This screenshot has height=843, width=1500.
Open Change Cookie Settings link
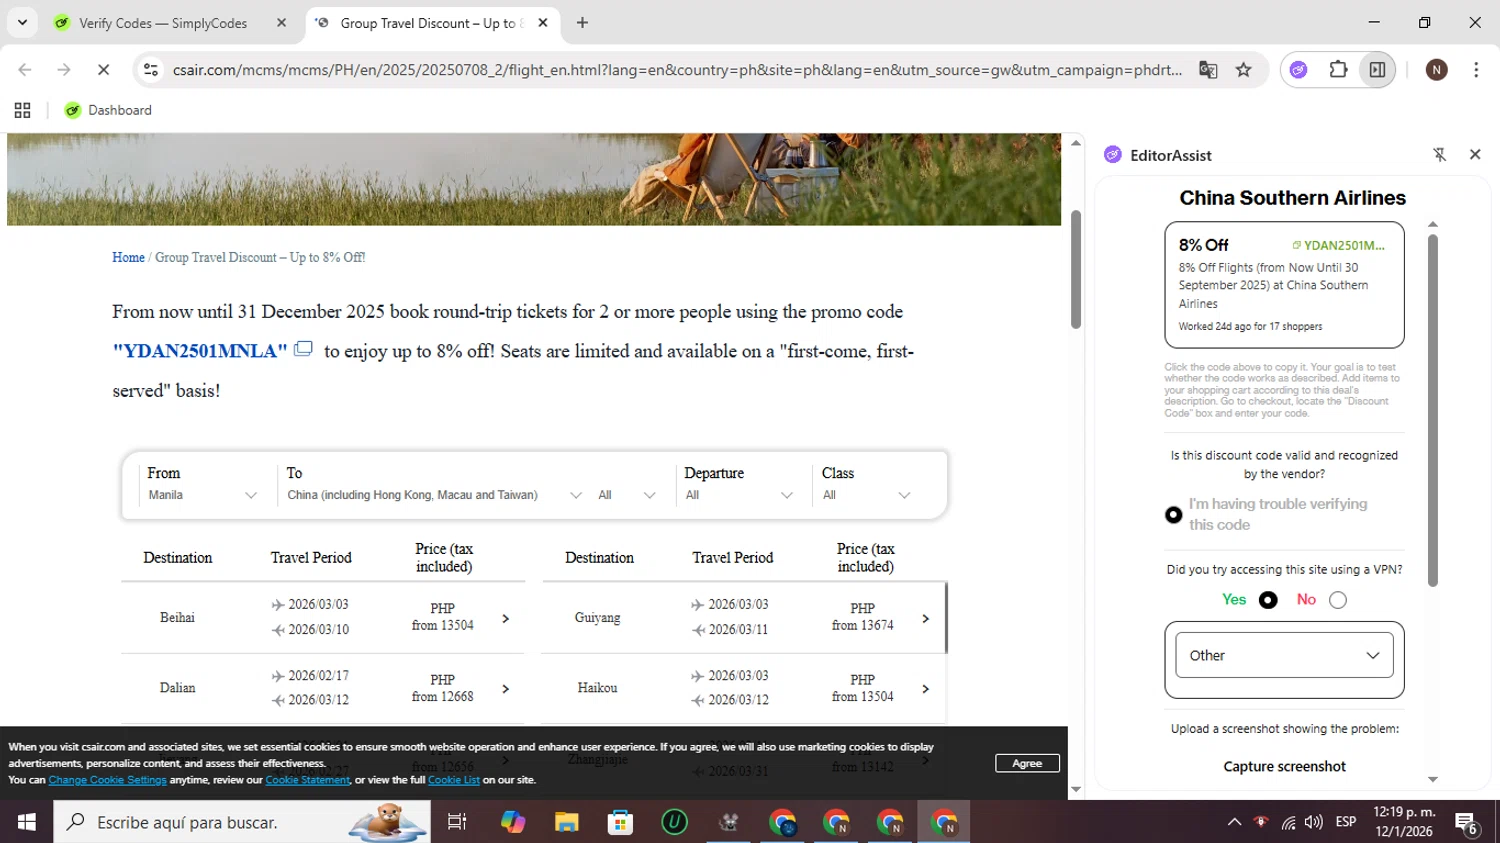click(x=108, y=780)
